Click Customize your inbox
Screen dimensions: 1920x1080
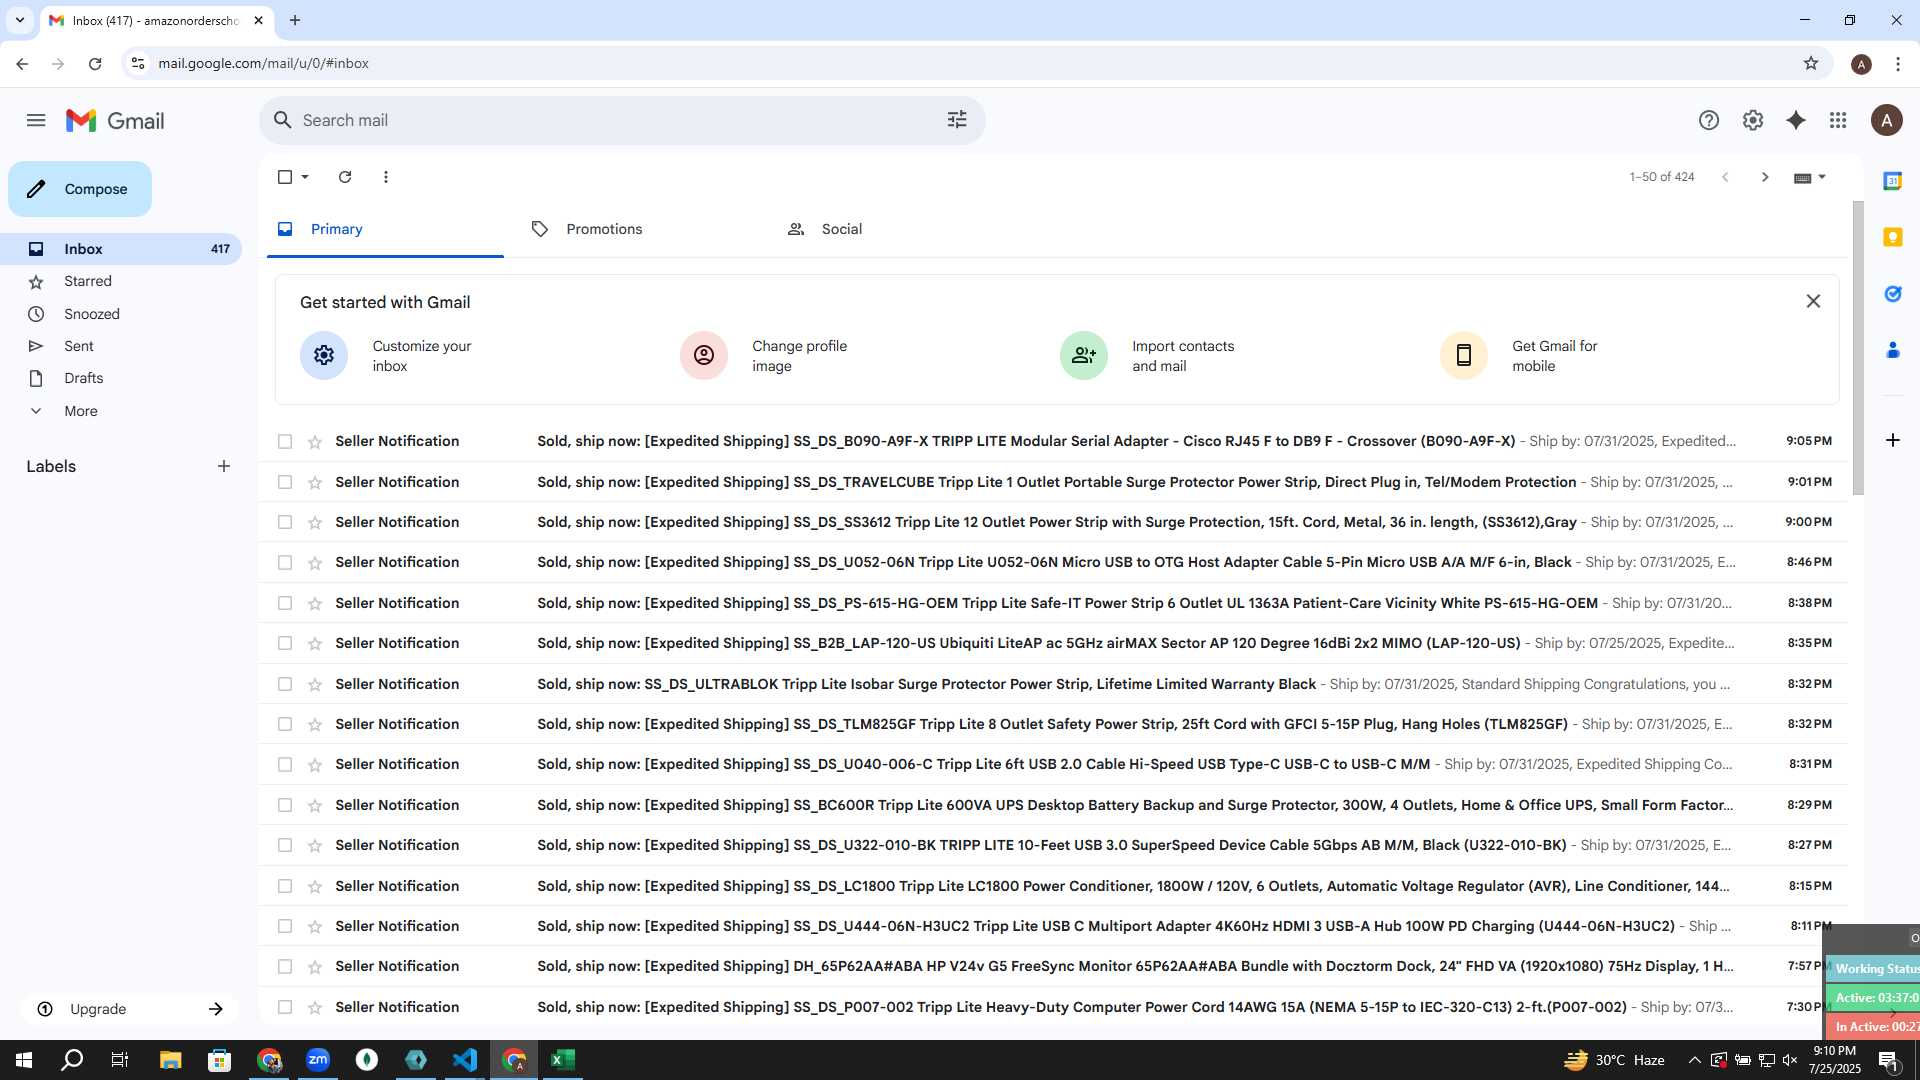coord(386,356)
